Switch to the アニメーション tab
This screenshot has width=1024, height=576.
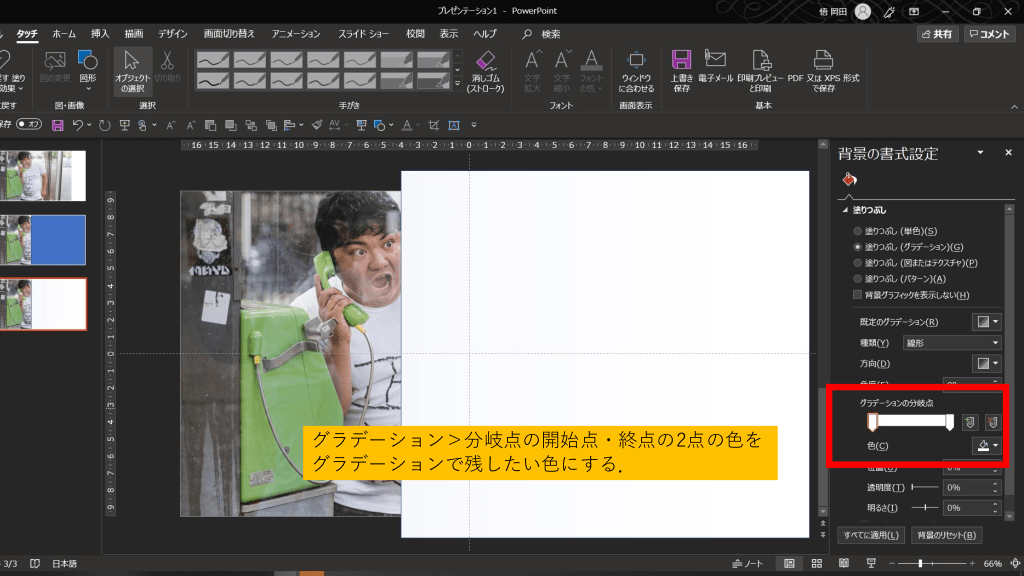tap(296, 33)
